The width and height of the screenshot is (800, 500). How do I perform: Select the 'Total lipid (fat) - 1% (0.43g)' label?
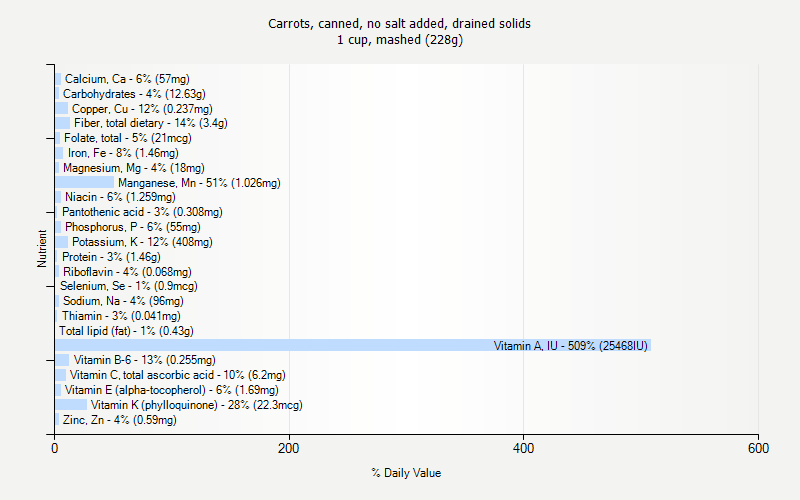pos(127,331)
